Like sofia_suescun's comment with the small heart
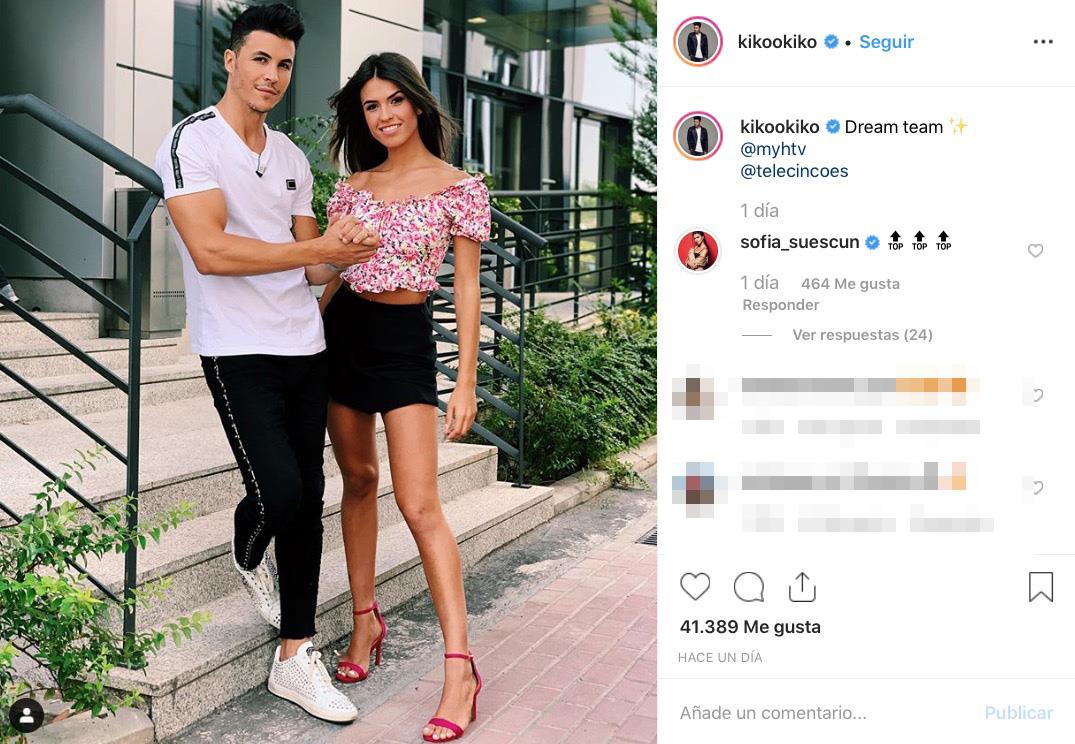This screenshot has width=1075, height=744. 1035,251
